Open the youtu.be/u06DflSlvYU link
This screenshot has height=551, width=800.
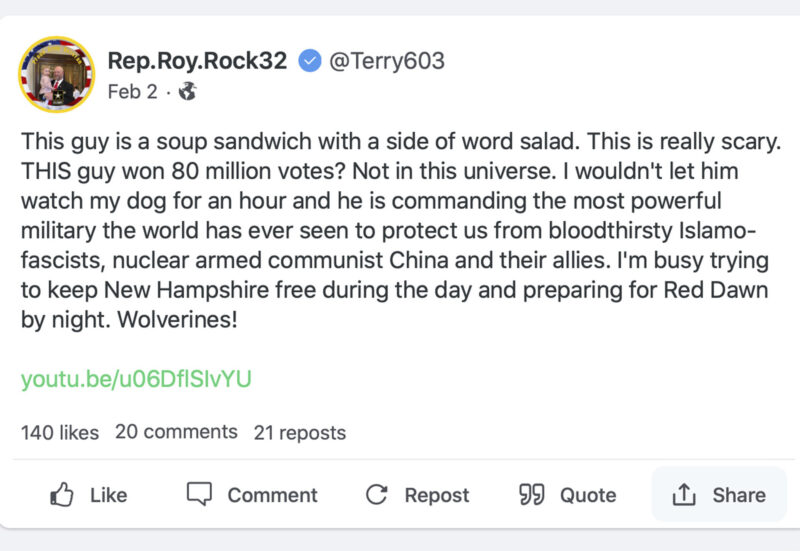tap(136, 379)
